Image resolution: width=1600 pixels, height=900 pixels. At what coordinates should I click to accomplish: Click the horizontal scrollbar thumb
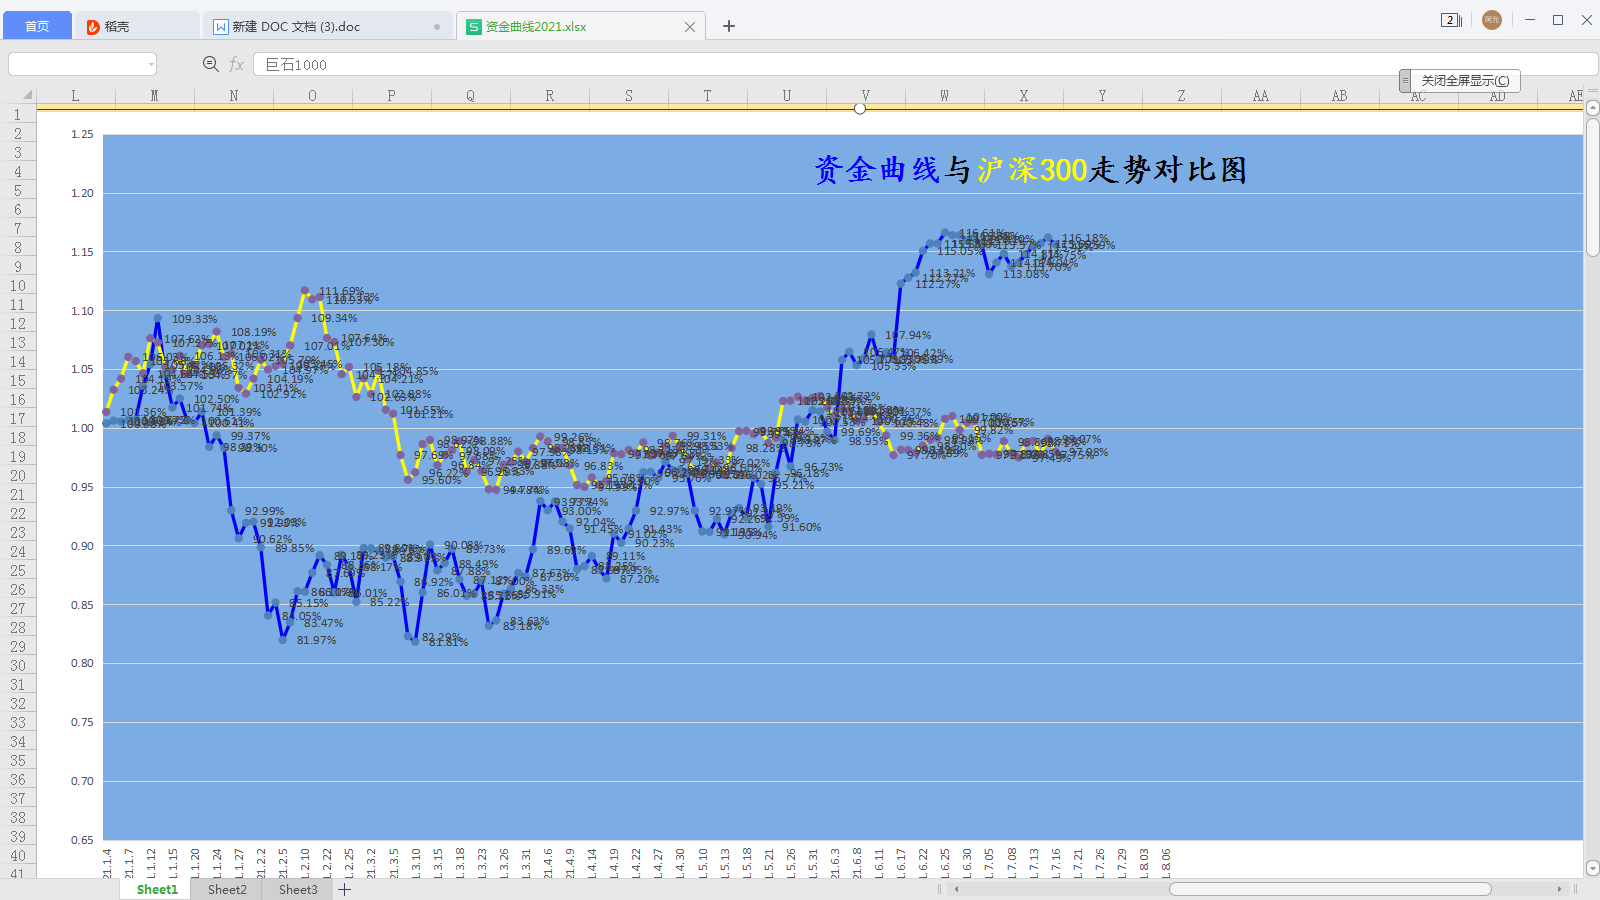coord(1330,889)
